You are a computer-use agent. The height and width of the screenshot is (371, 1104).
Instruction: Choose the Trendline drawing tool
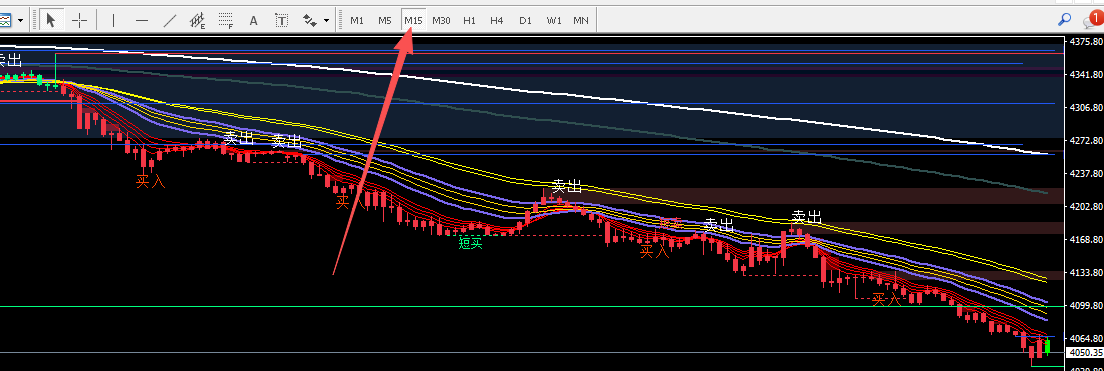pos(170,20)
